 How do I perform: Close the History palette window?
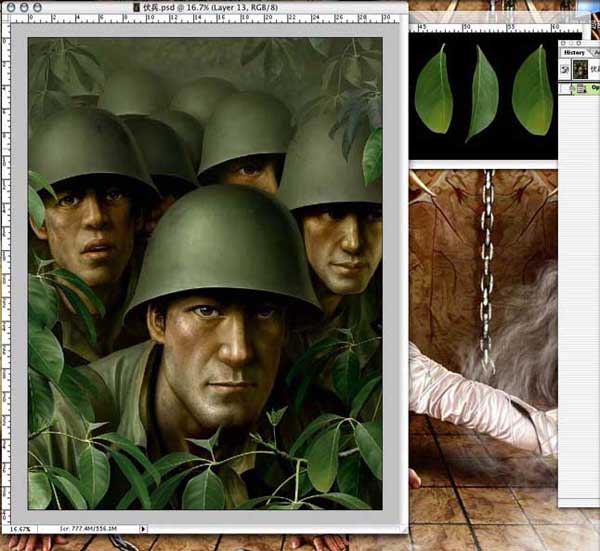(563, 43)
